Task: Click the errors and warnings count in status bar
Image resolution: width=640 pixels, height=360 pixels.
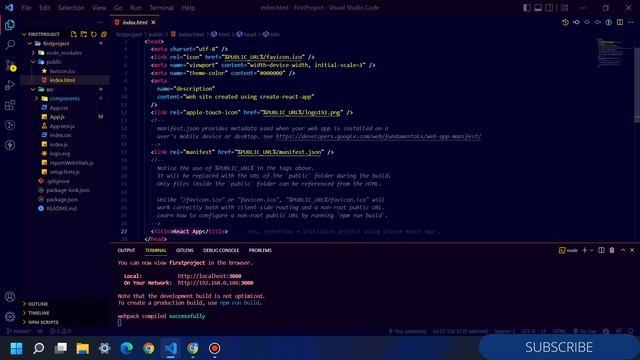Action: tap(60, 331)
